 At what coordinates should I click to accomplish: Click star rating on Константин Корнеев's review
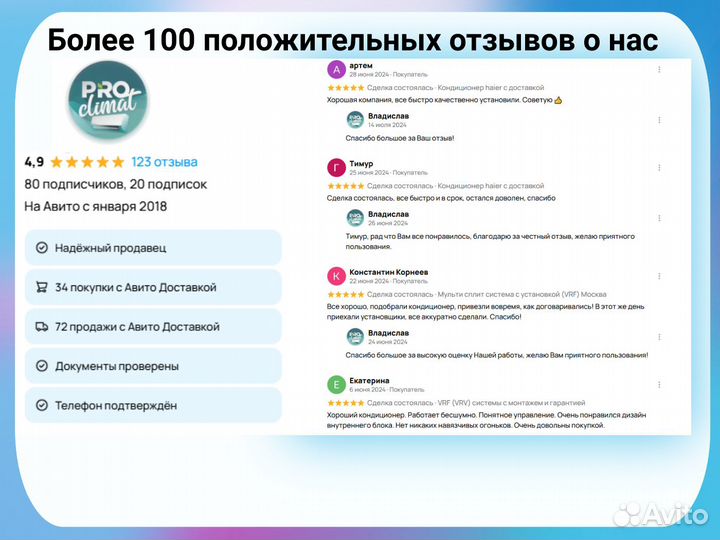coord(345,294)
